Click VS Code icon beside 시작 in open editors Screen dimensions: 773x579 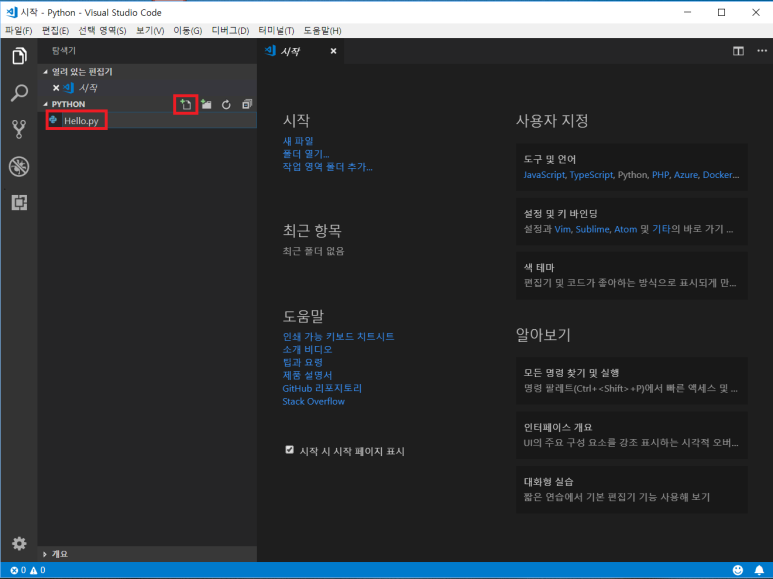click(69, 88)
